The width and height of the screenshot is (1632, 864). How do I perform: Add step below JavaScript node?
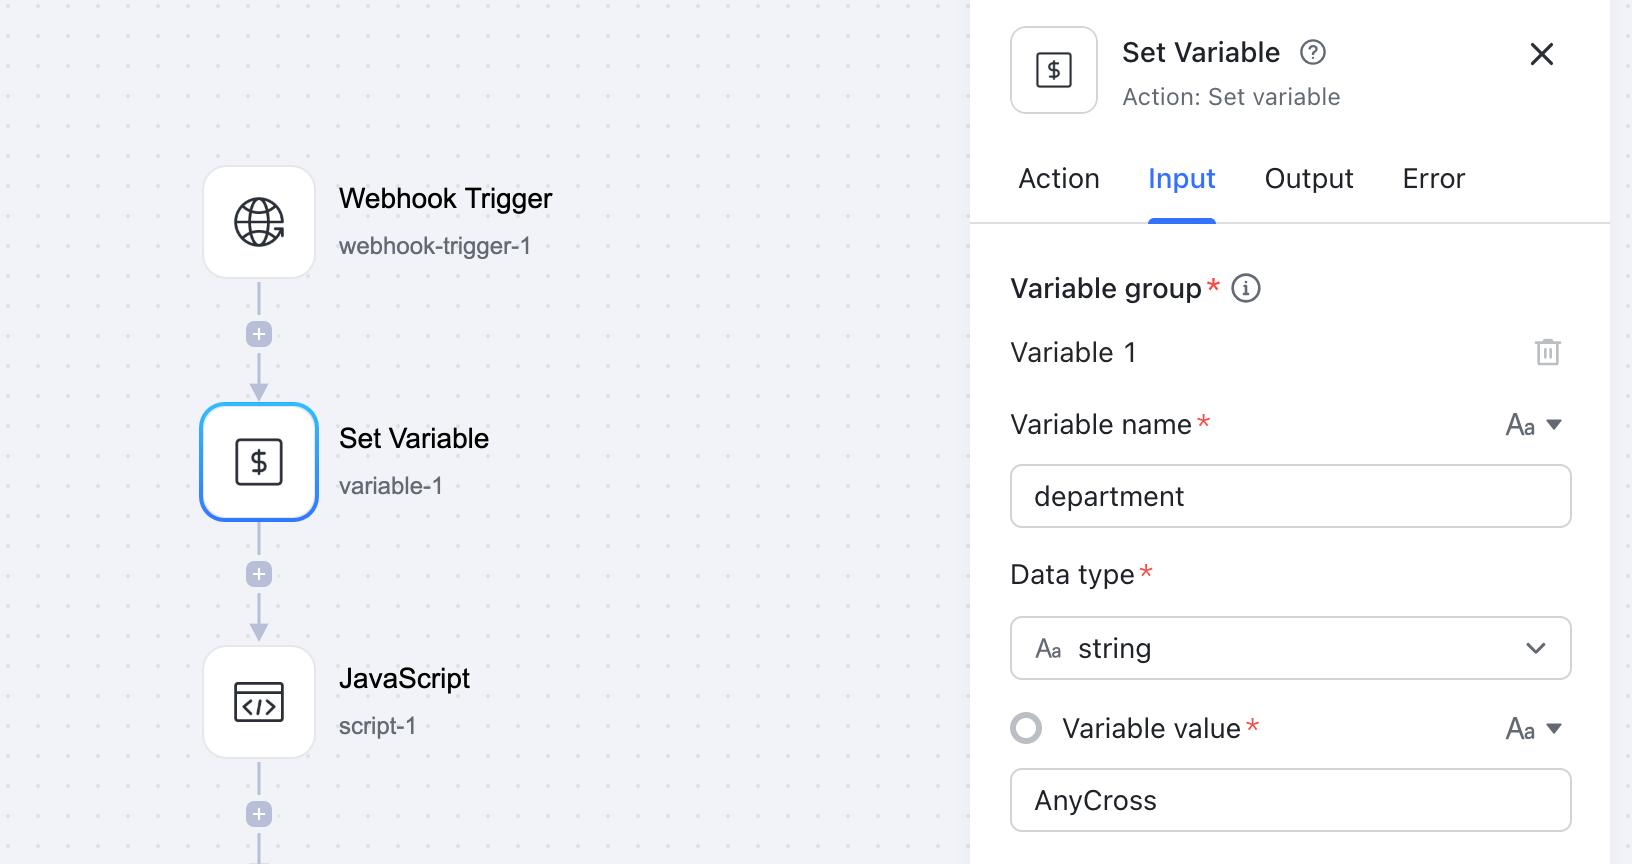click(x=259, y=814)
